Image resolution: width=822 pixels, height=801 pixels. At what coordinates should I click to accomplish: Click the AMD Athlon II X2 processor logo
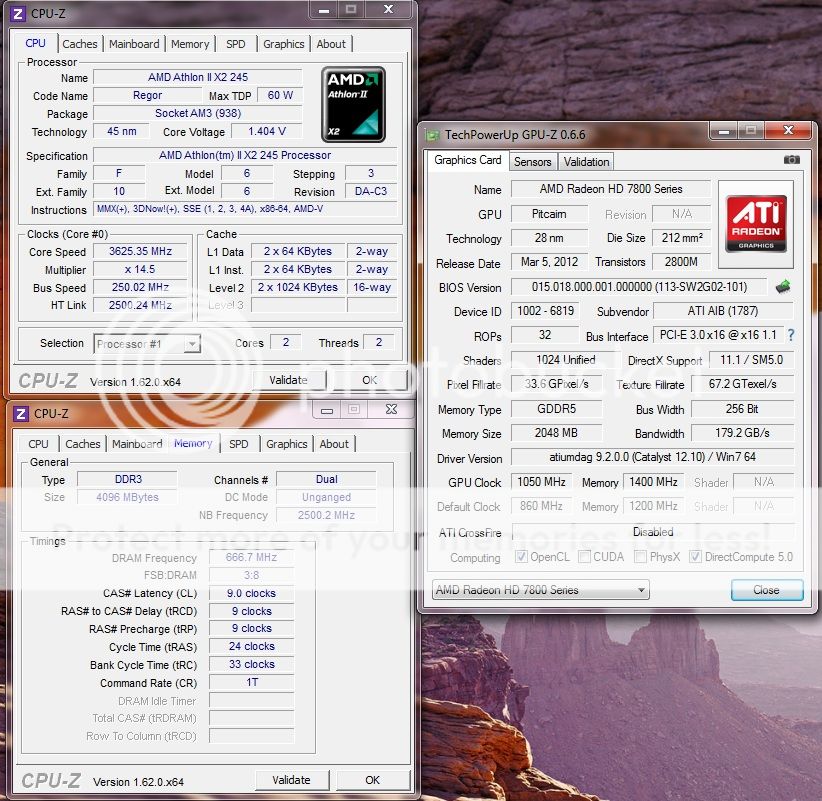point(353,104)
